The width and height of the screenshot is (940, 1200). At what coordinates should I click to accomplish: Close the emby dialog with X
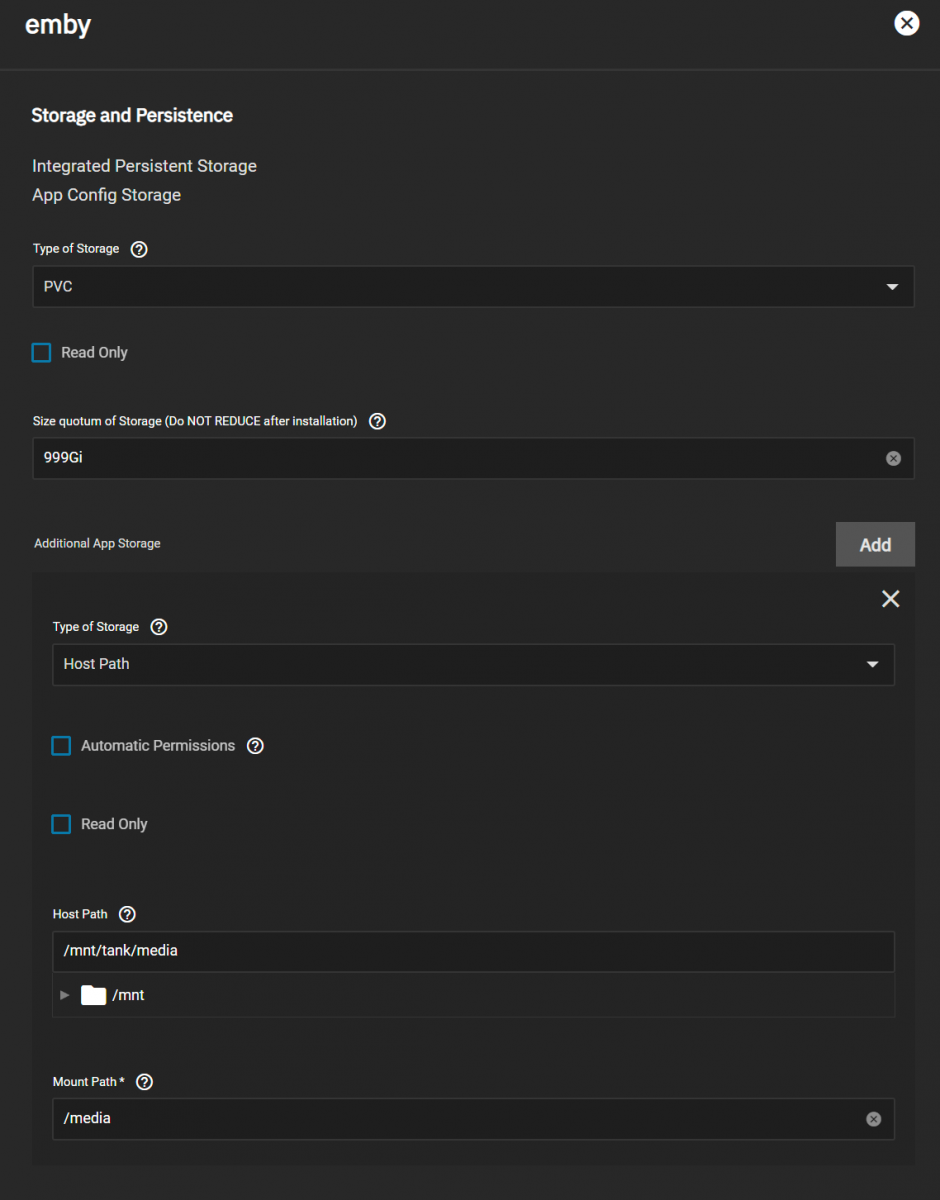point(906,24)
